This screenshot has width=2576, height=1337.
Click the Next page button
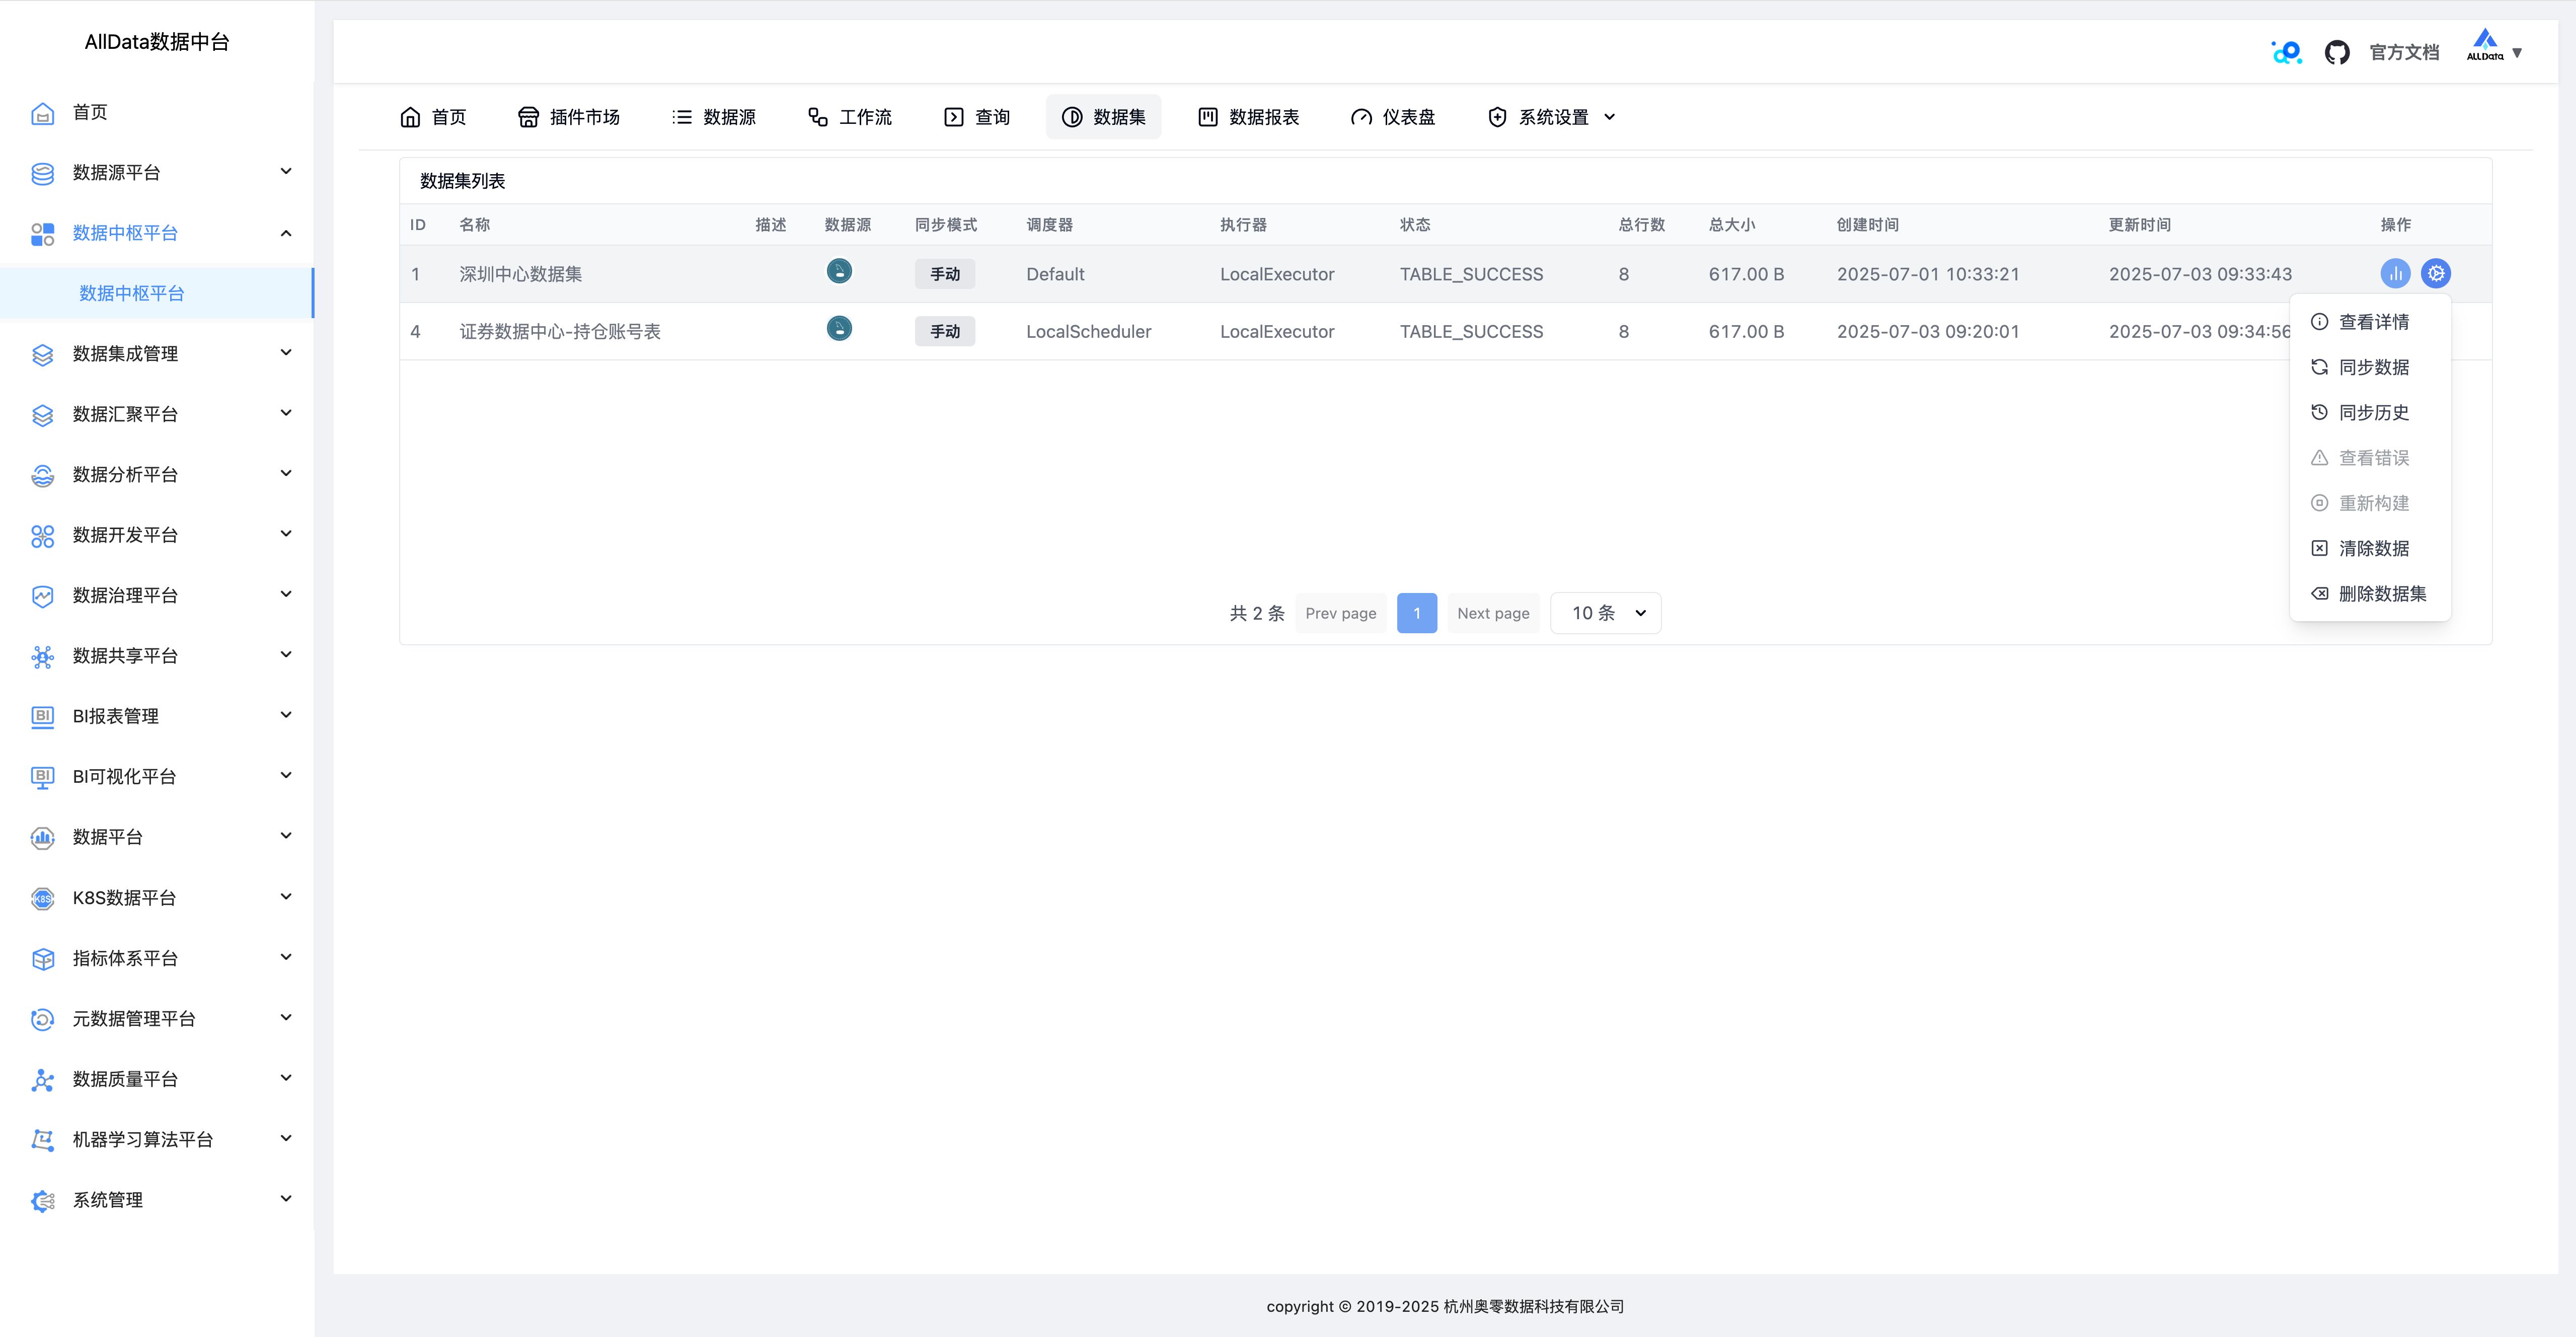click(x=1493, y=613)
